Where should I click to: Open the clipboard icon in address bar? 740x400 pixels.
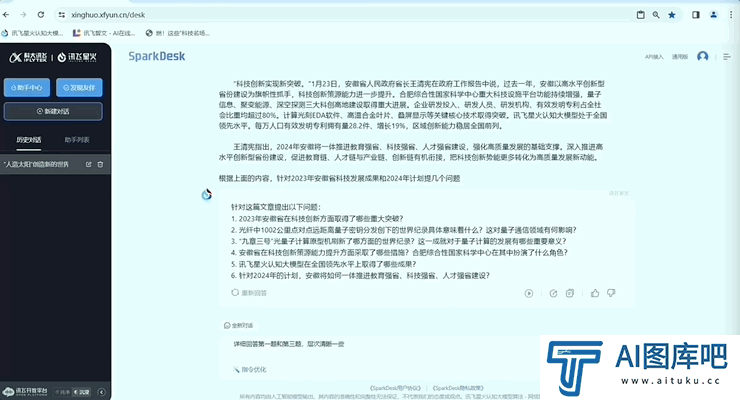click(x=640, y=15)
